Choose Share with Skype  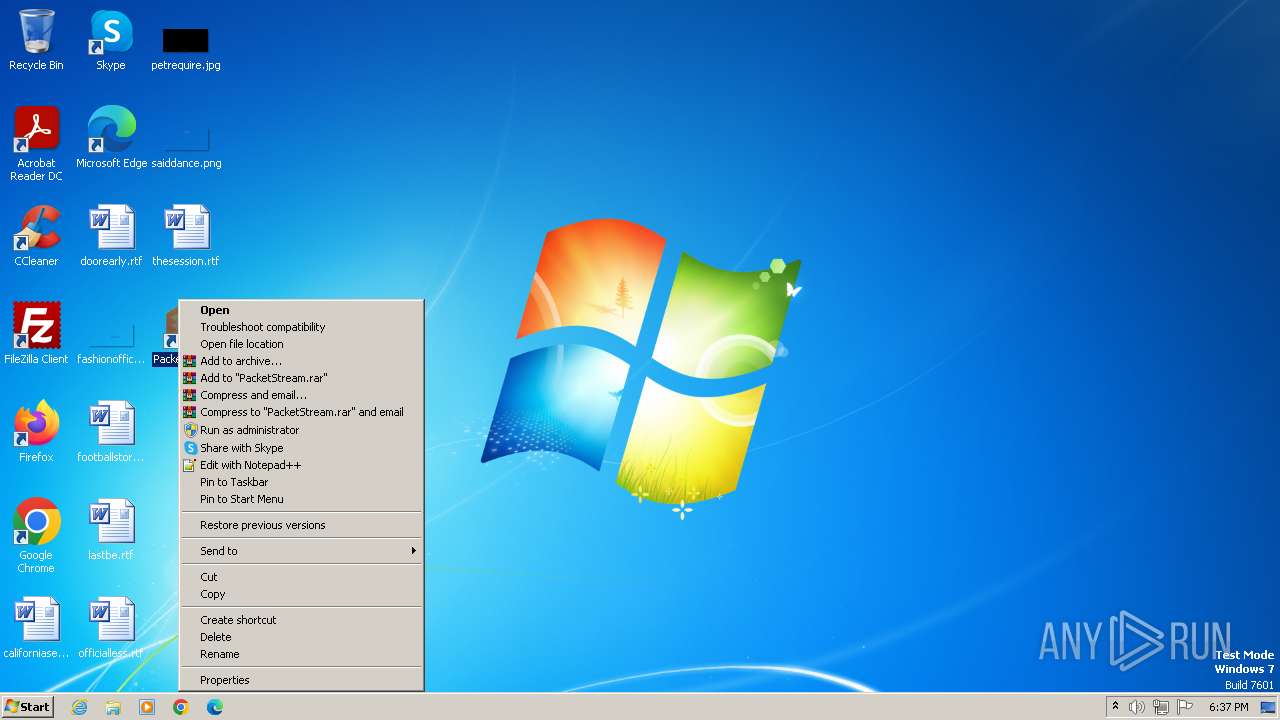(301, 448)
